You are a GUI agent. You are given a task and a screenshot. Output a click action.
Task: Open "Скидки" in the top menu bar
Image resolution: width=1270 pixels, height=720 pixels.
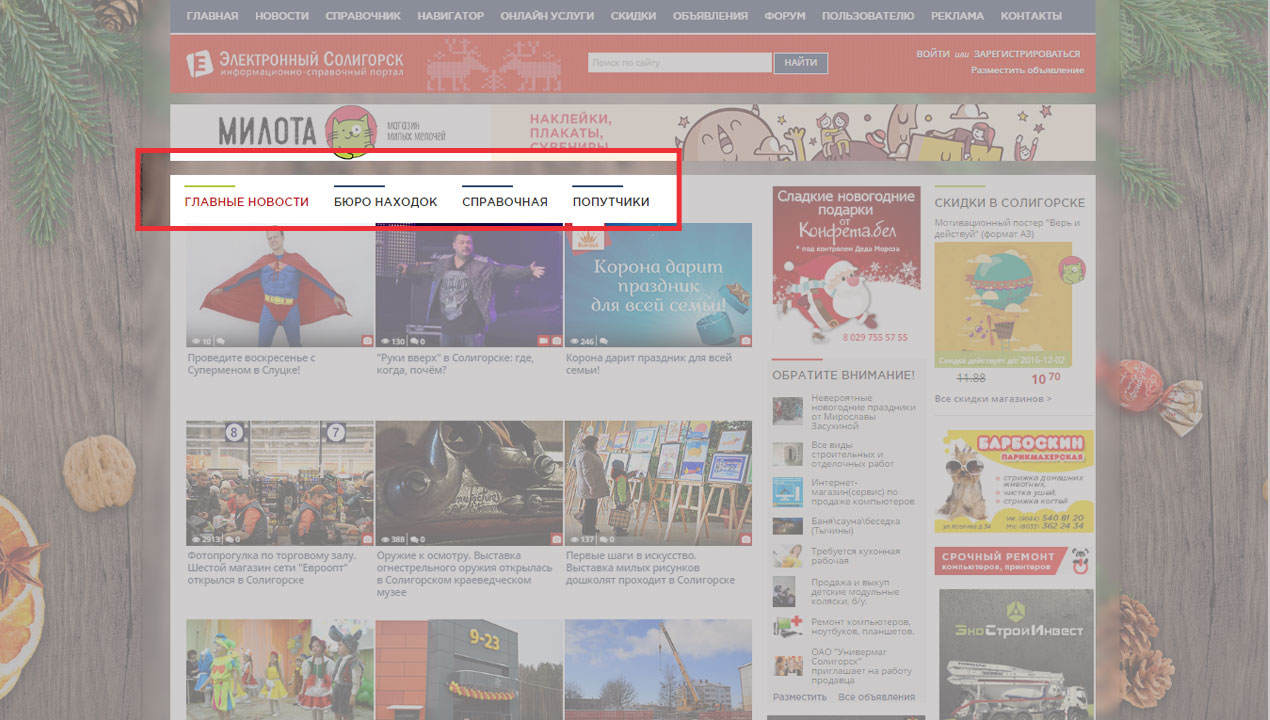632,16
